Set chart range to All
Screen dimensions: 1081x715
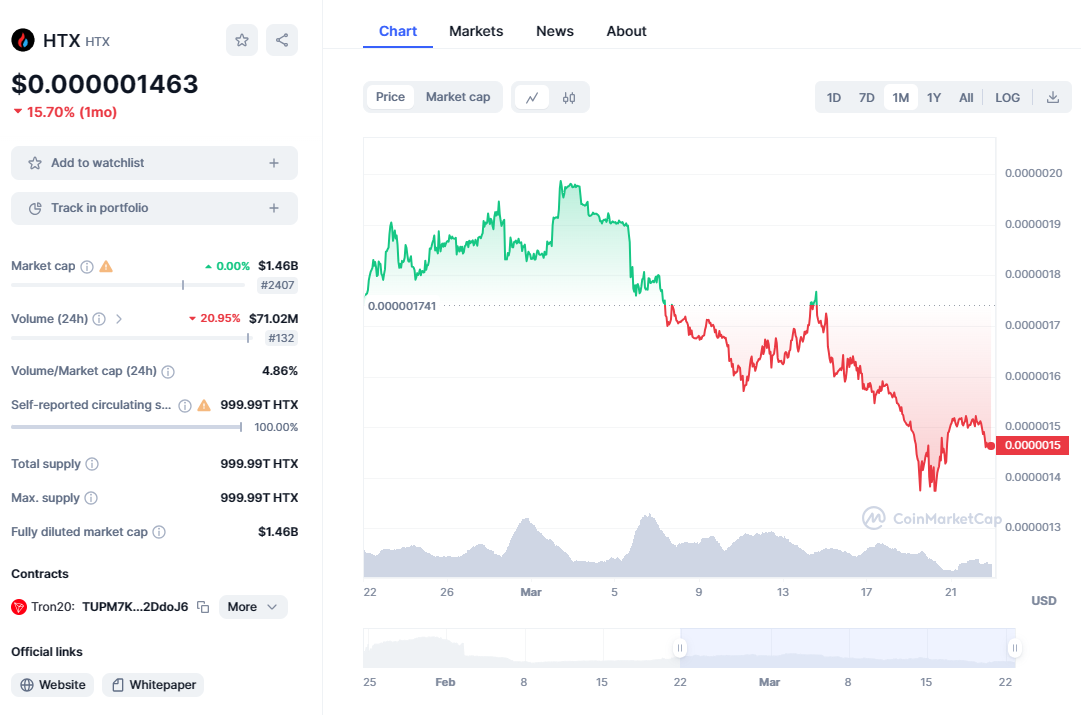[x=966, y=97]
